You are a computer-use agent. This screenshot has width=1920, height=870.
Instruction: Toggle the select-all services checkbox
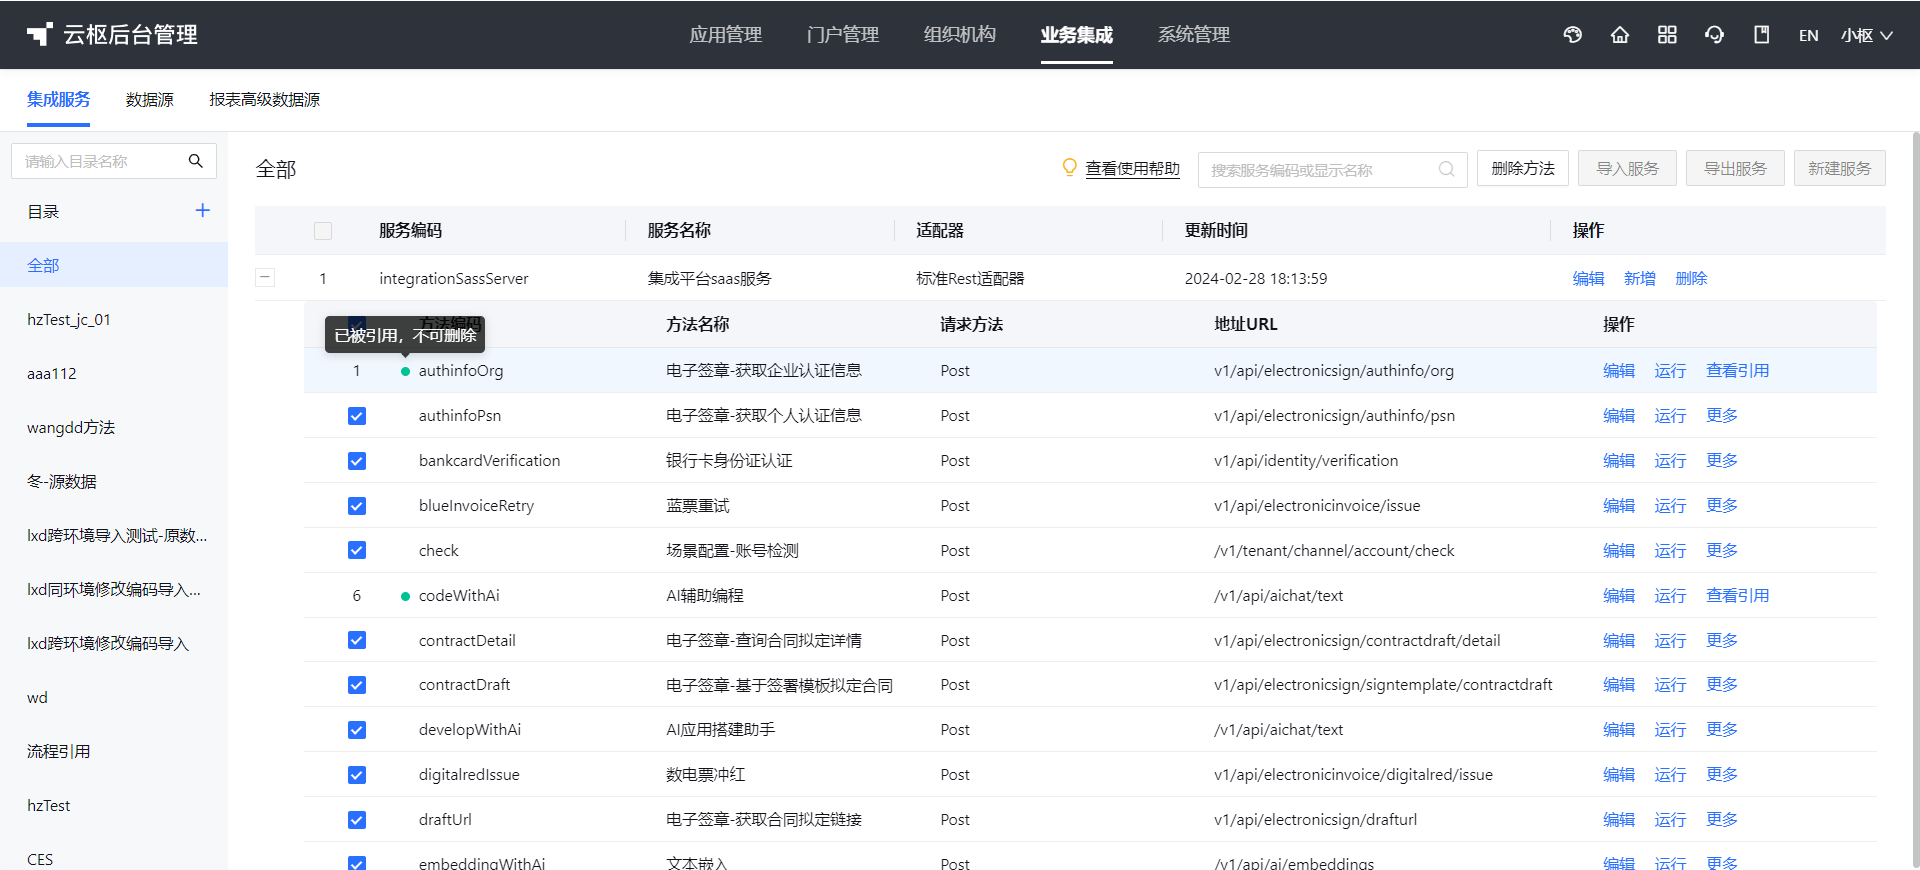pos(323,231)
